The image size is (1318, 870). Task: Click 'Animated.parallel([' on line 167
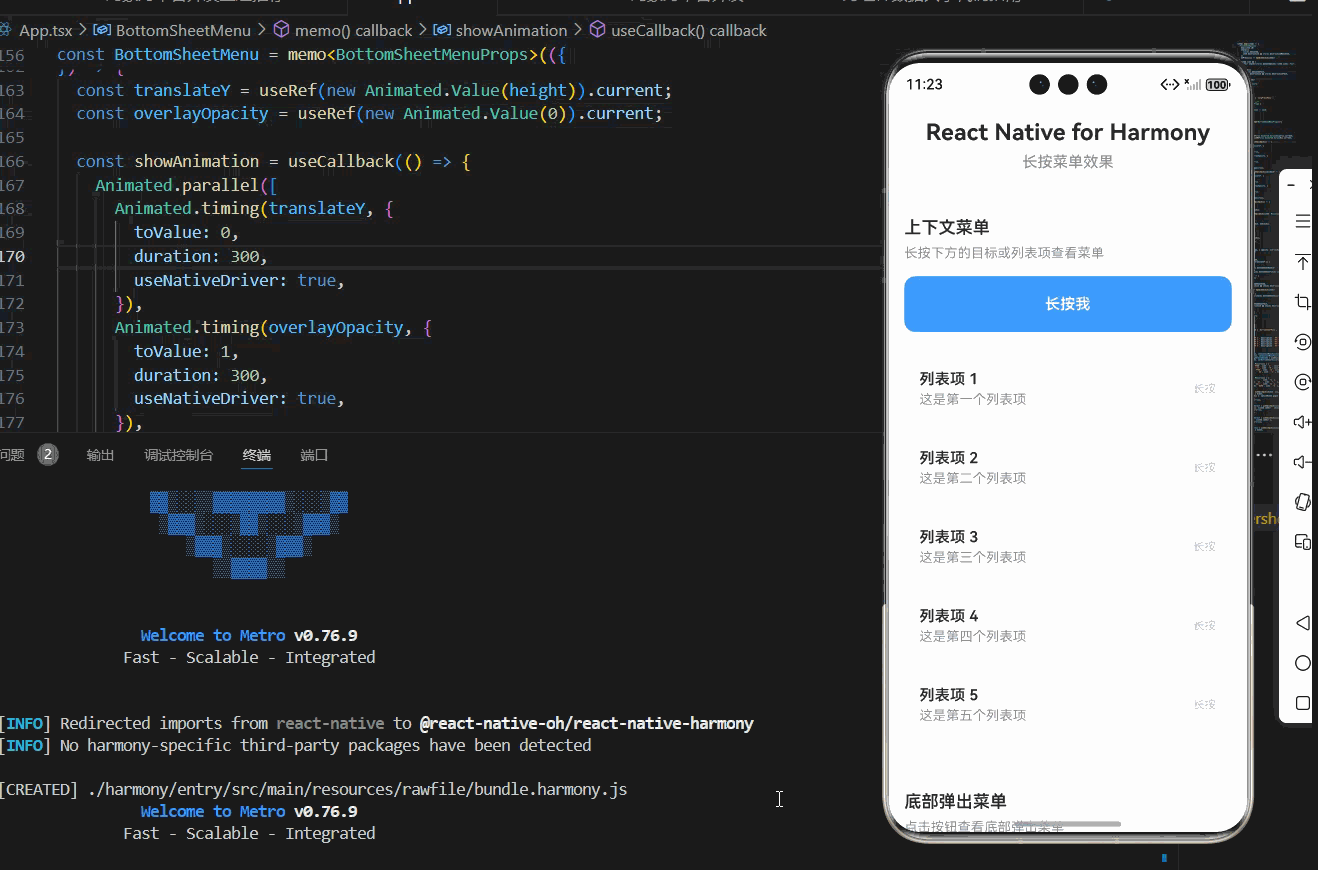186,185
